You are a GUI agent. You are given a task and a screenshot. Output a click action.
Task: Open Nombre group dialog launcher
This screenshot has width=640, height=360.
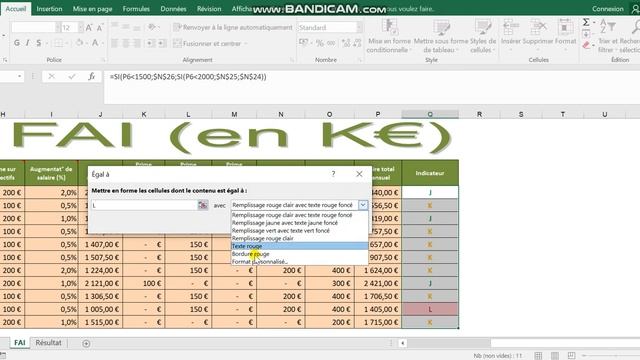click(360, 60)
